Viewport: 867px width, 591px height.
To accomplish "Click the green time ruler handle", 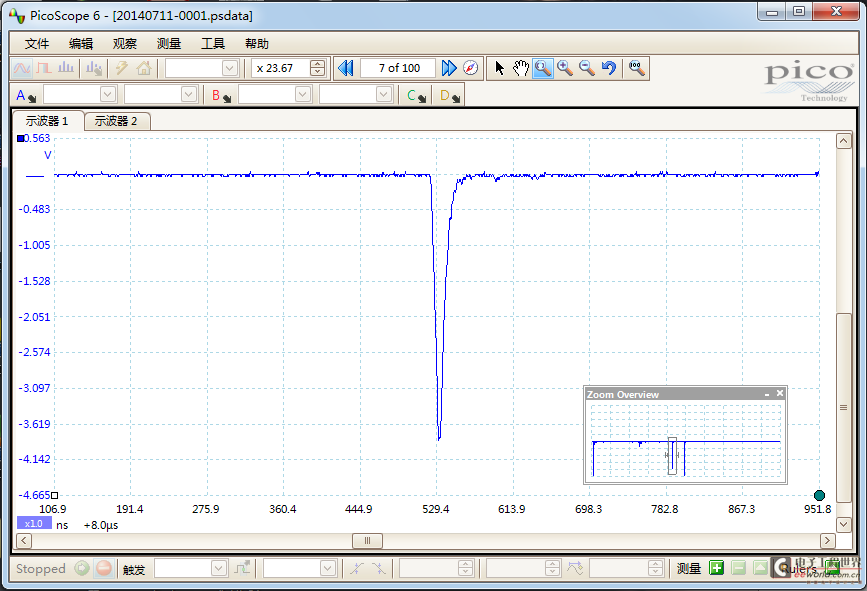I will [x=819, y=495].
